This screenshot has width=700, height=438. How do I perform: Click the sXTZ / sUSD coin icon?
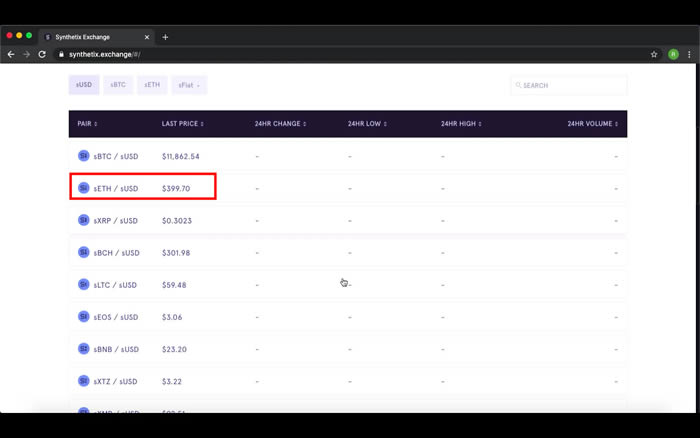coord(83,381)
